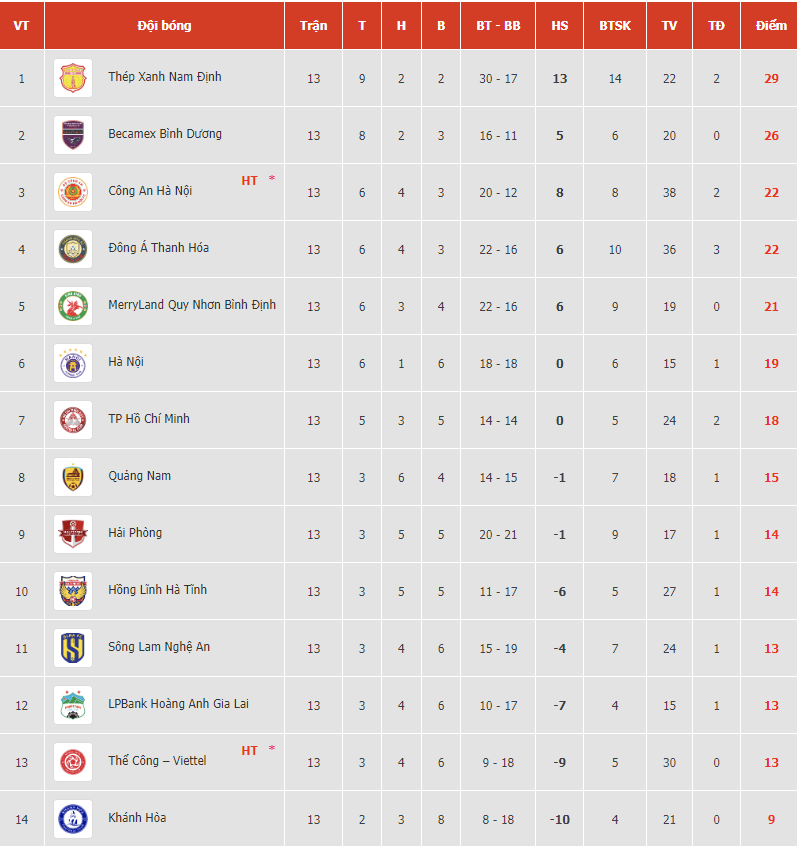The image size is (797, 846).
Task: Click the Điểm column header
Action: [x=771, y=25]
